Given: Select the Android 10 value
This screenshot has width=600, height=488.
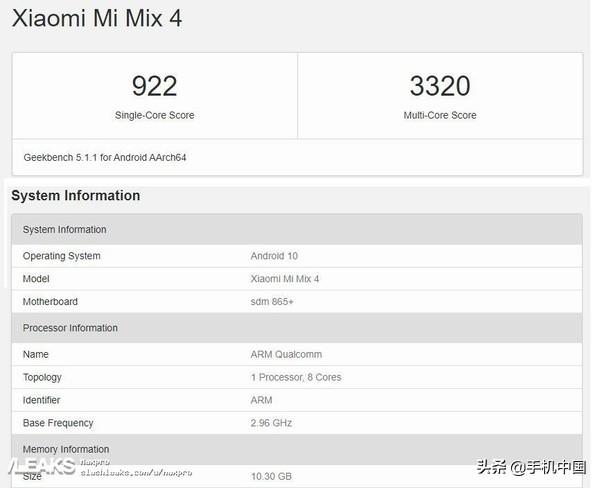Looking at the screenshot, I should click(x=274, y=256).
